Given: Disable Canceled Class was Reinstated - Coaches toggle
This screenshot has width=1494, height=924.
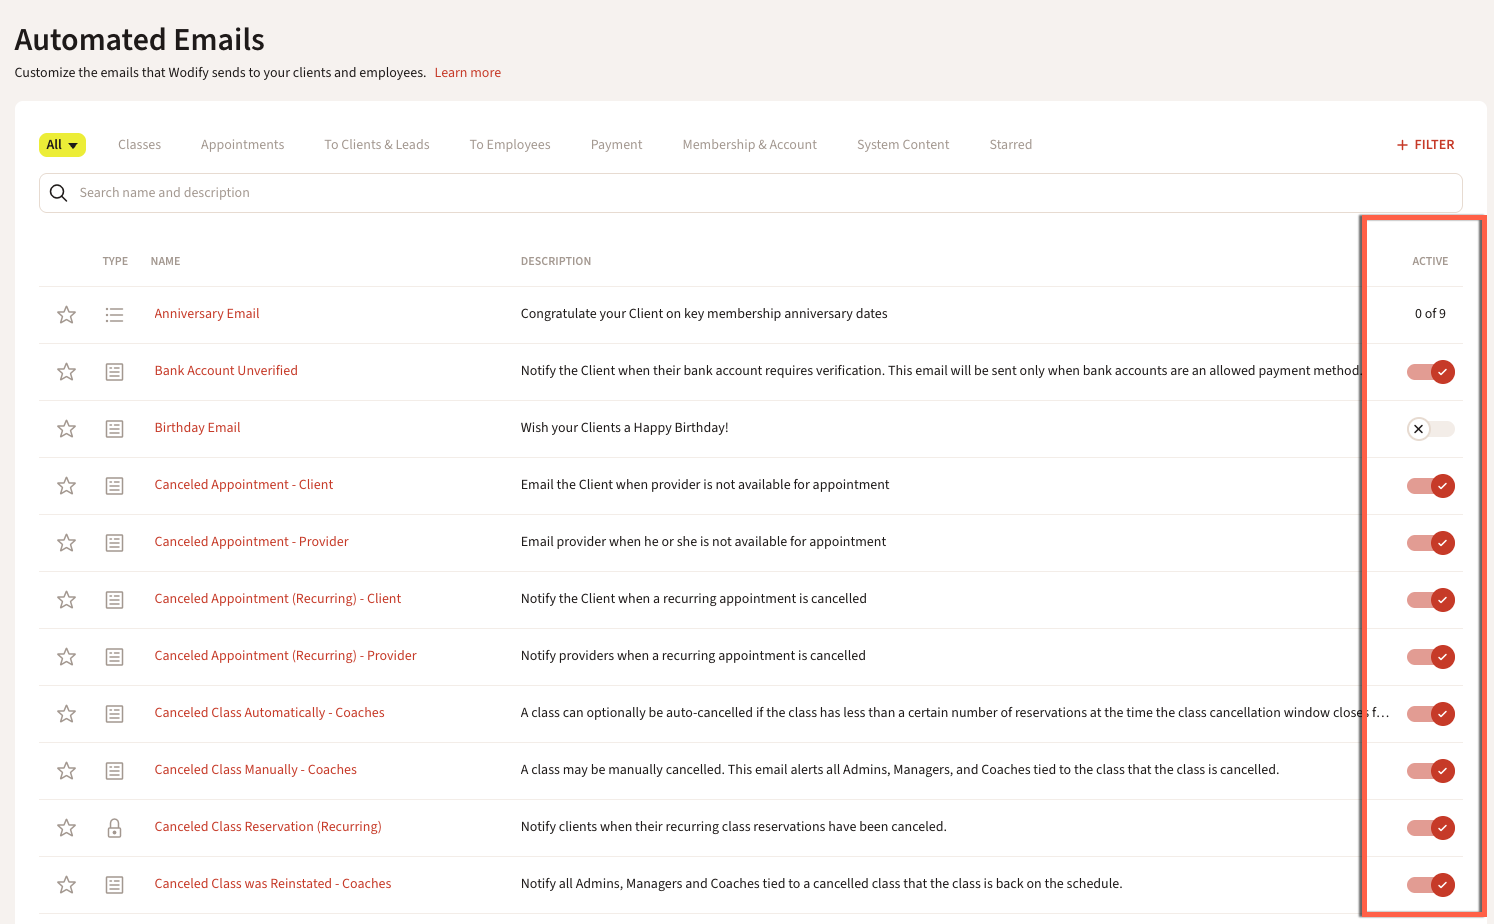Looking at the screenshot, I should pos(1430,885).
